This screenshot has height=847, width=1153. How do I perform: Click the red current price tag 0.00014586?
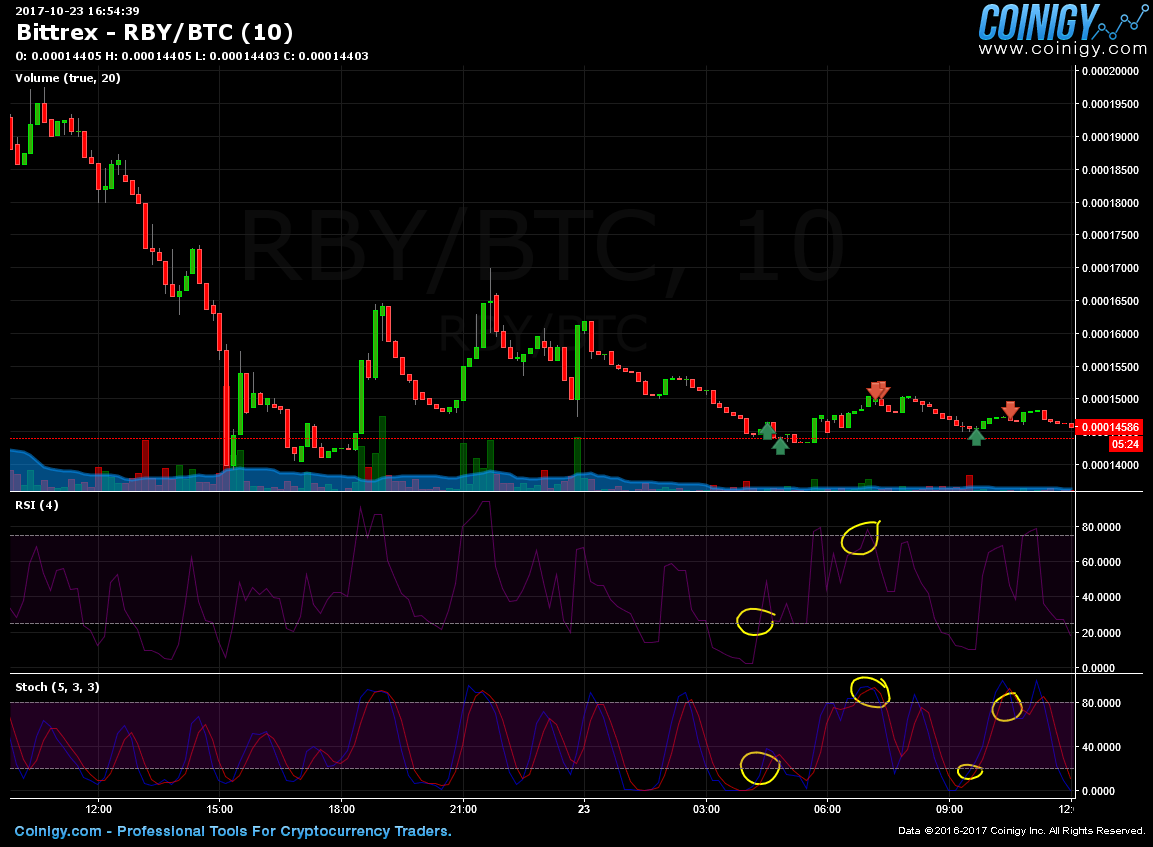[x=1110, y=427]
